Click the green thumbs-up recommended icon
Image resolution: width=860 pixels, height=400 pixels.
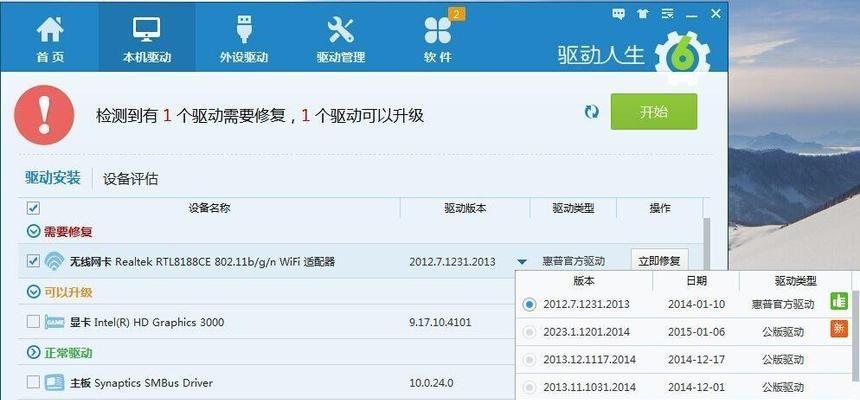coord(839,301)
